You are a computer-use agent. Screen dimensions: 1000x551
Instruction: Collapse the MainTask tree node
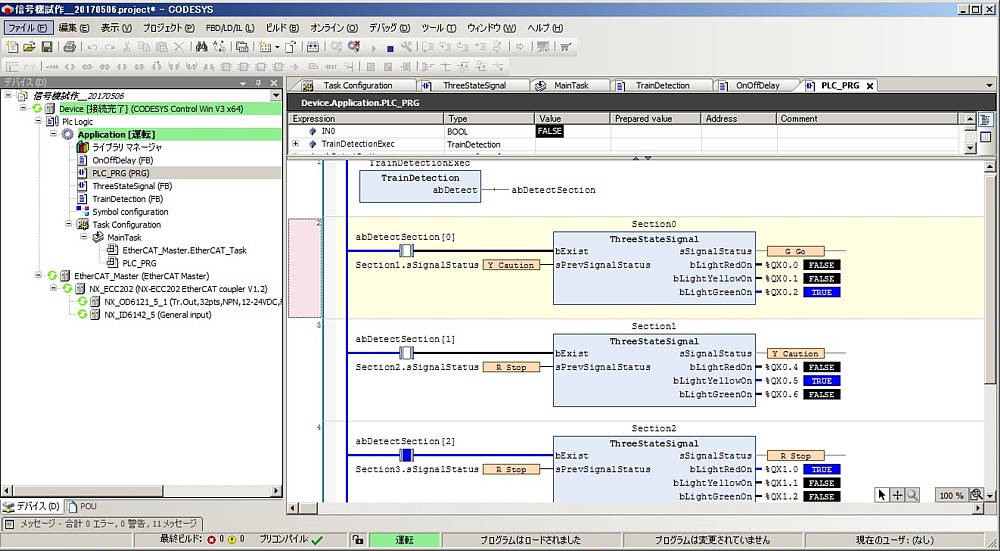point(84,237)
